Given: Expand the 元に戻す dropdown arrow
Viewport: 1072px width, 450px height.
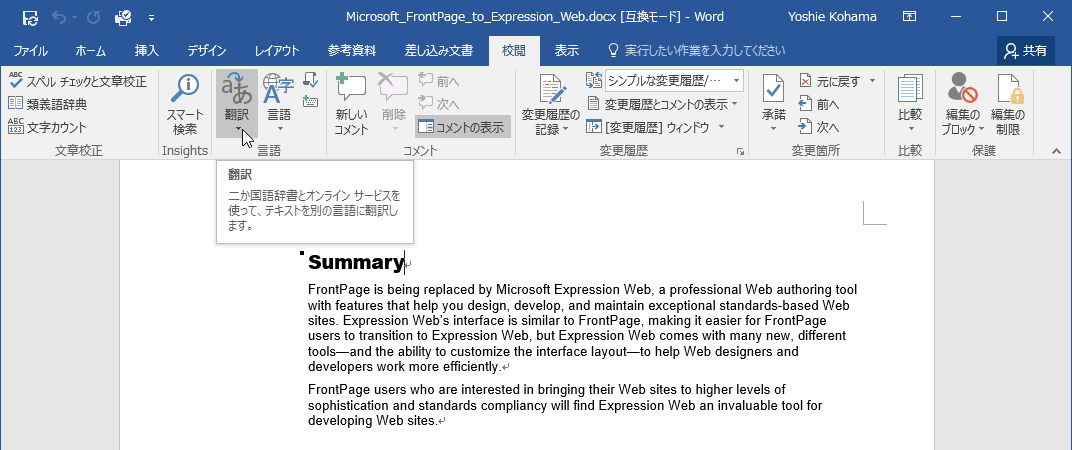Looking at the screenshot, I should (872, 81).
